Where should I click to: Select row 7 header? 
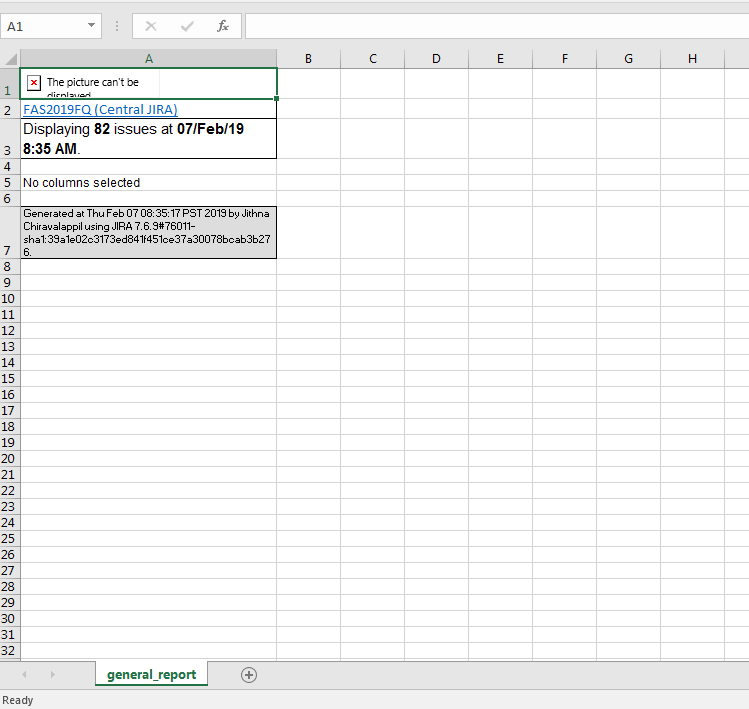[x=10, y=233]
